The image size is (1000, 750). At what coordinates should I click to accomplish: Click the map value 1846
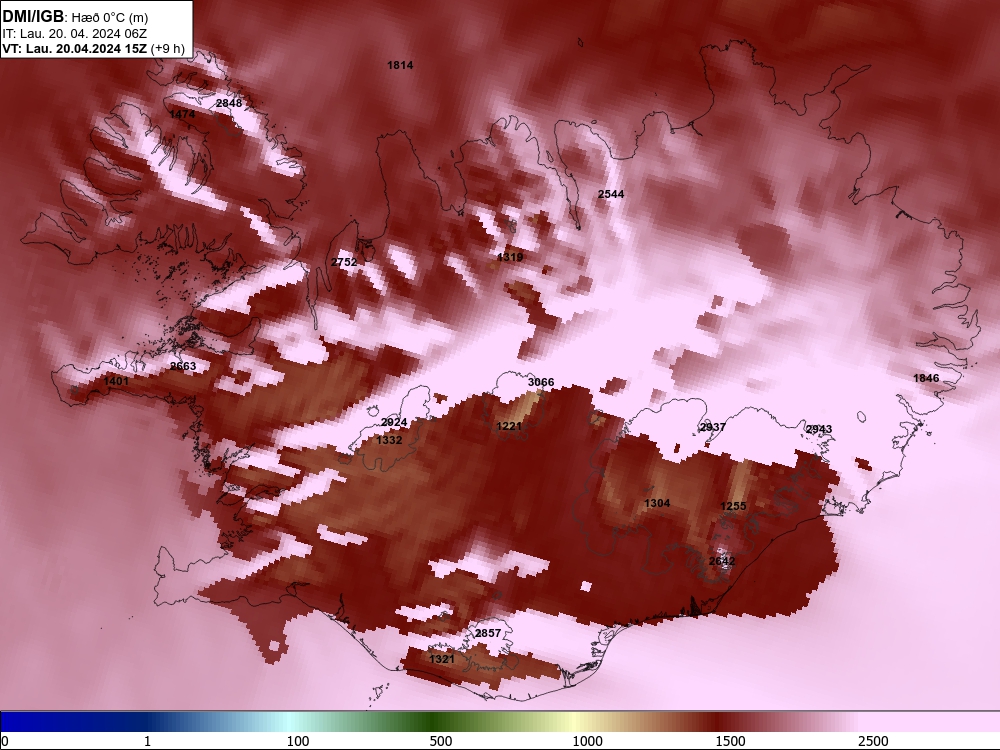[x=926, y=378]
